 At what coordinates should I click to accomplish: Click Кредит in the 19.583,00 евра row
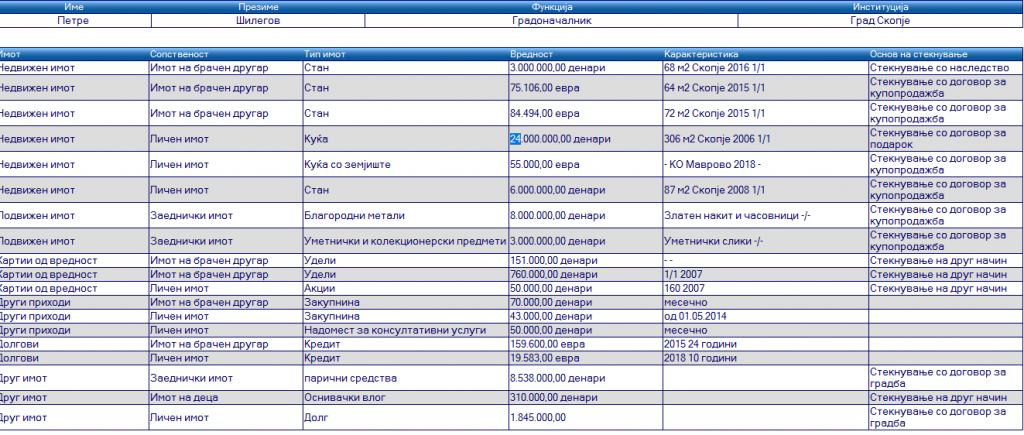(x=406, y=358)
